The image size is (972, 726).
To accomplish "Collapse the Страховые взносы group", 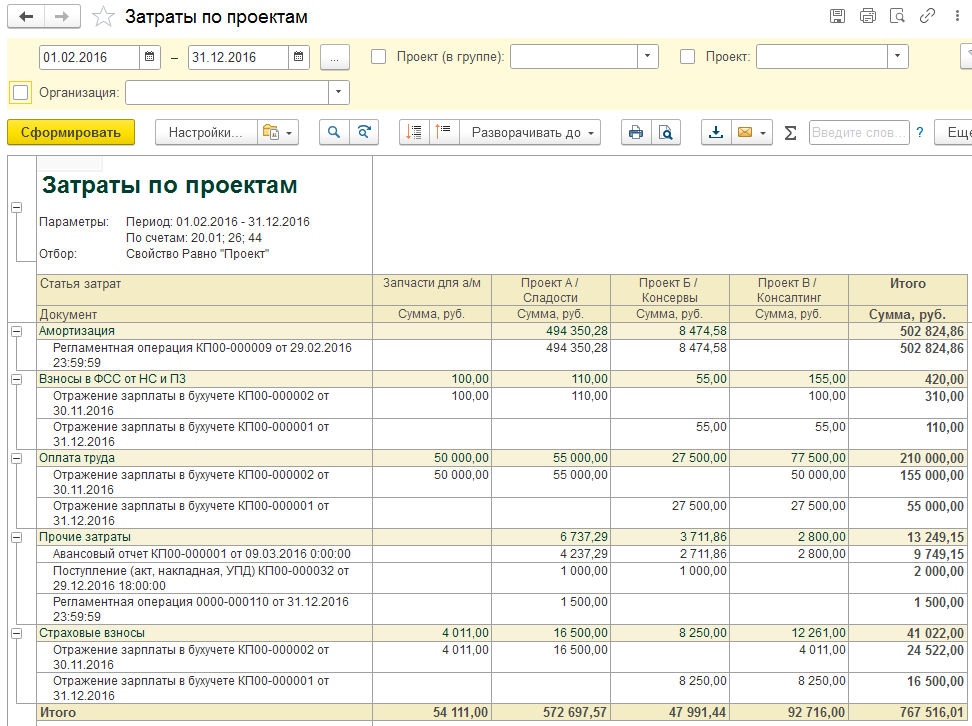I will (x=17, y=634).
